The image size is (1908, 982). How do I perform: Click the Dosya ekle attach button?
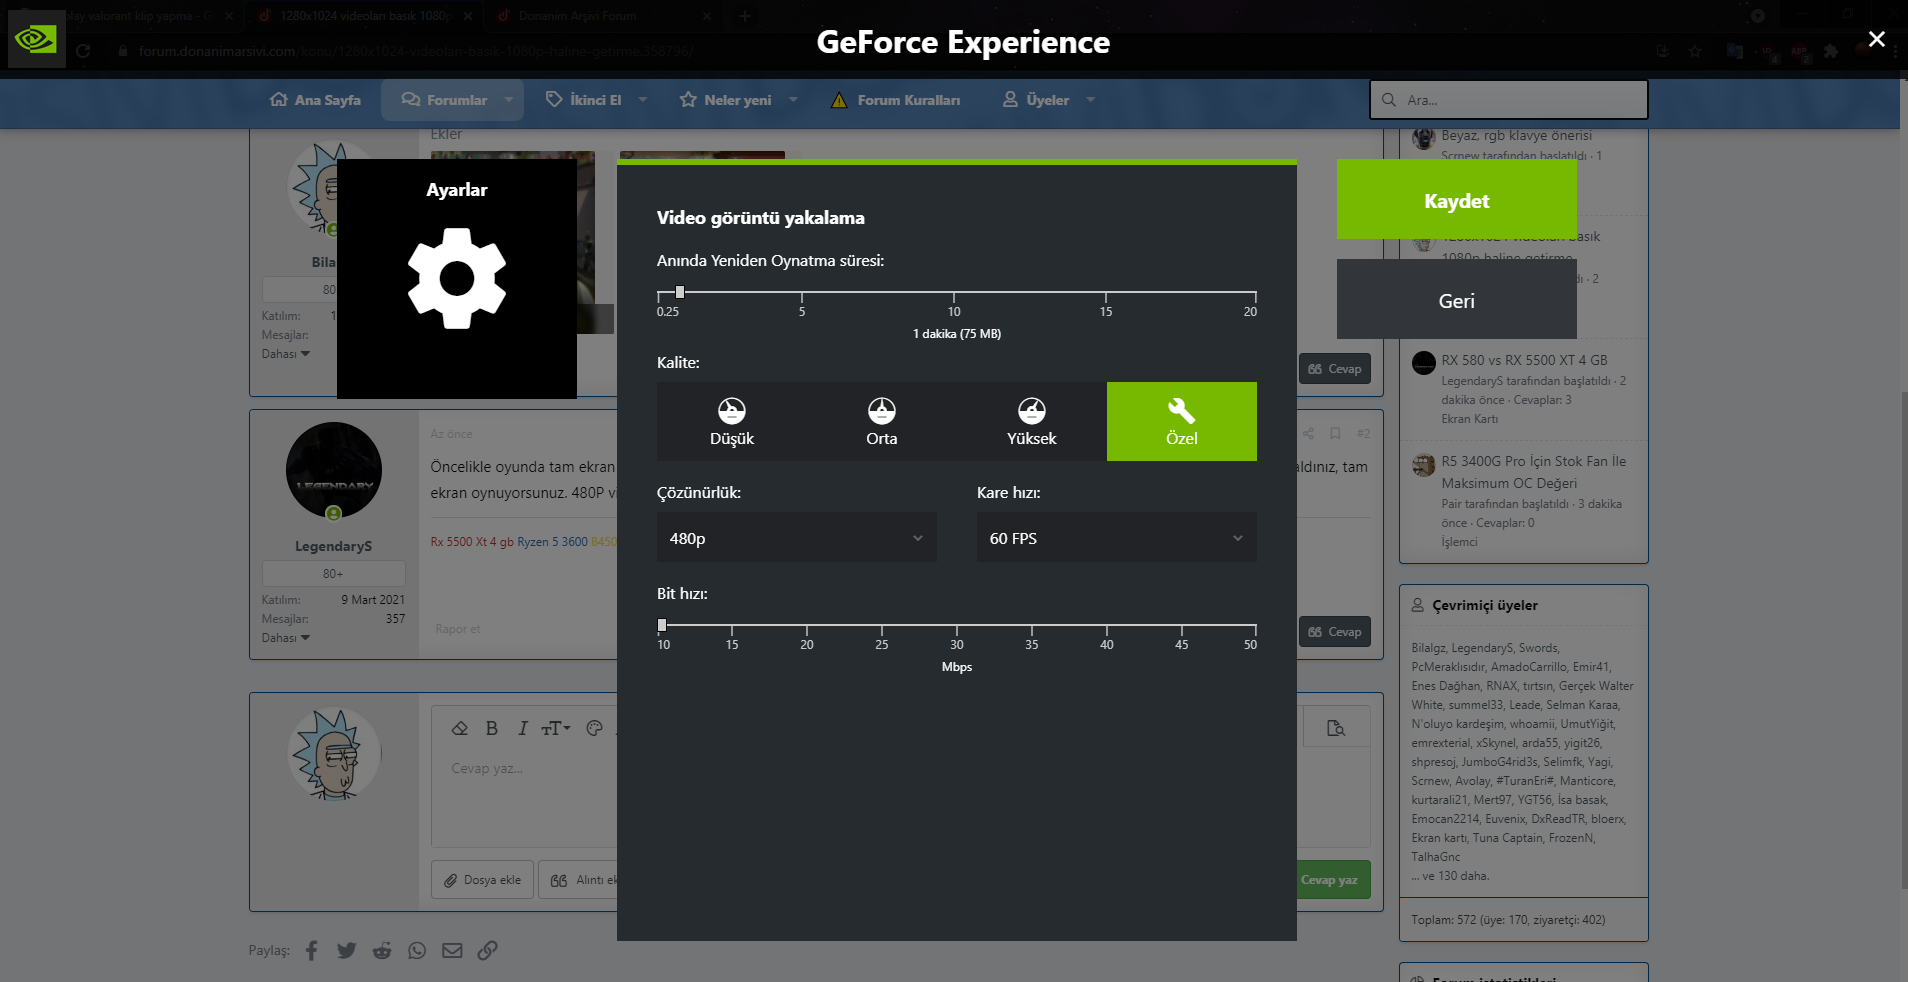(484, 880)
